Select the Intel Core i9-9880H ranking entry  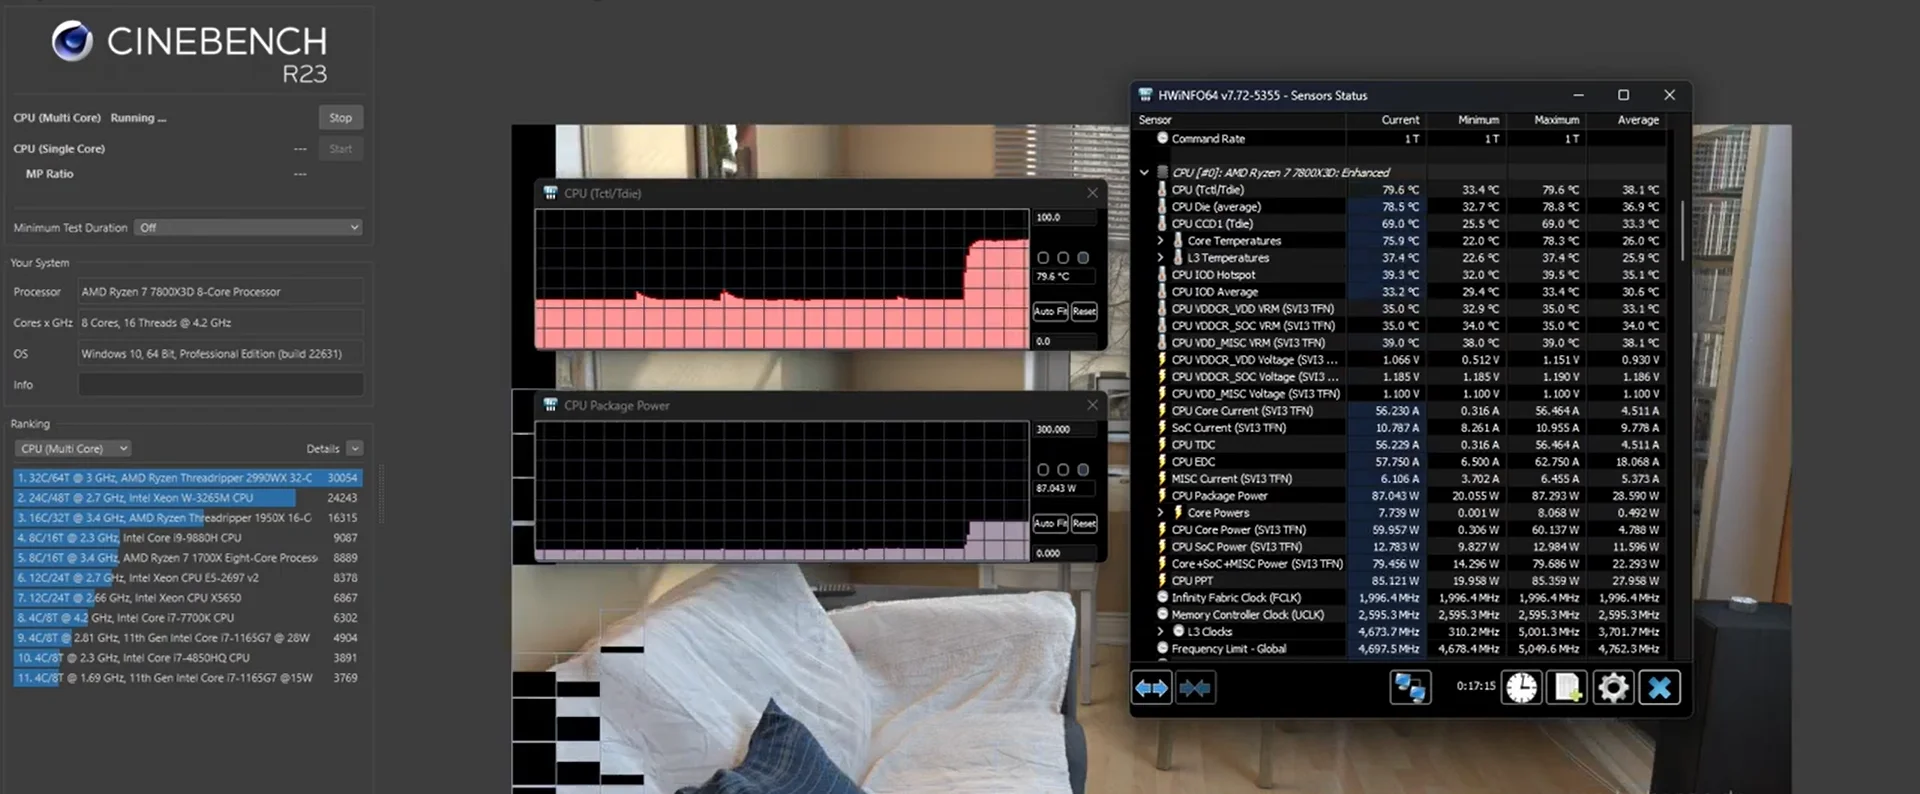click(x=187, y=538)
